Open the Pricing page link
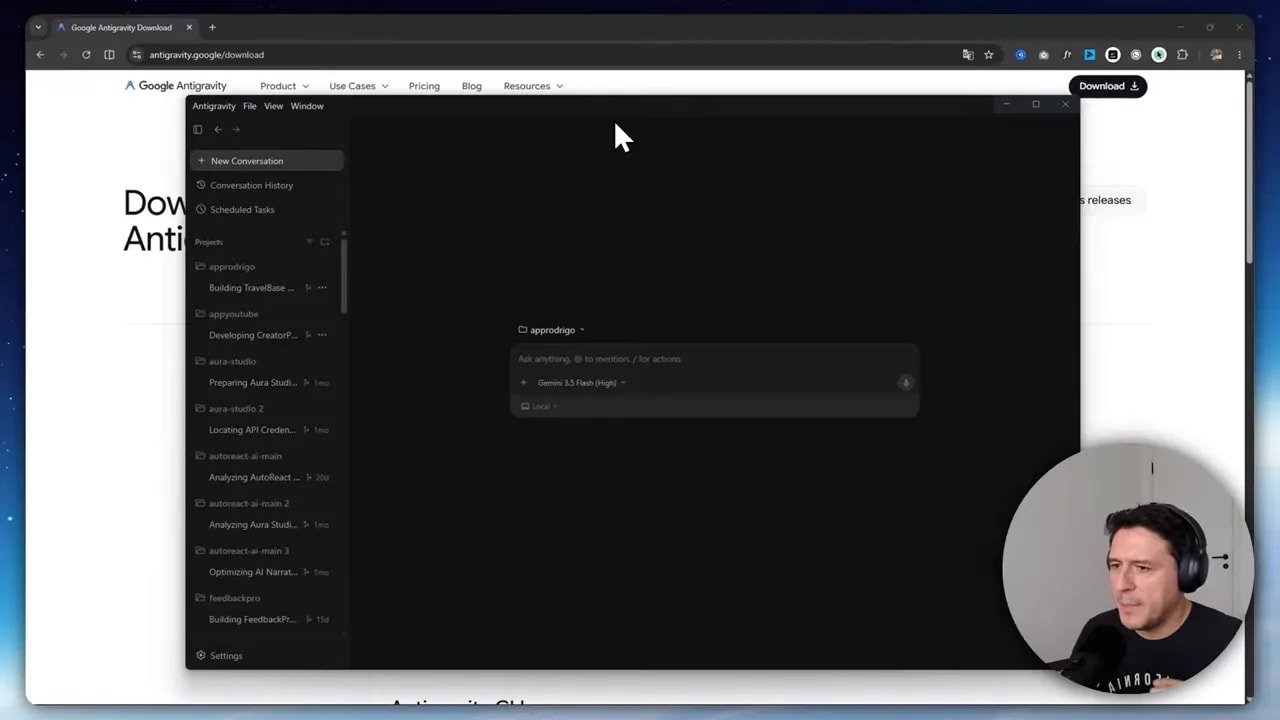The width and height of the screenshot is (1280, 720). pyautogui.click(x=424, y=86)
